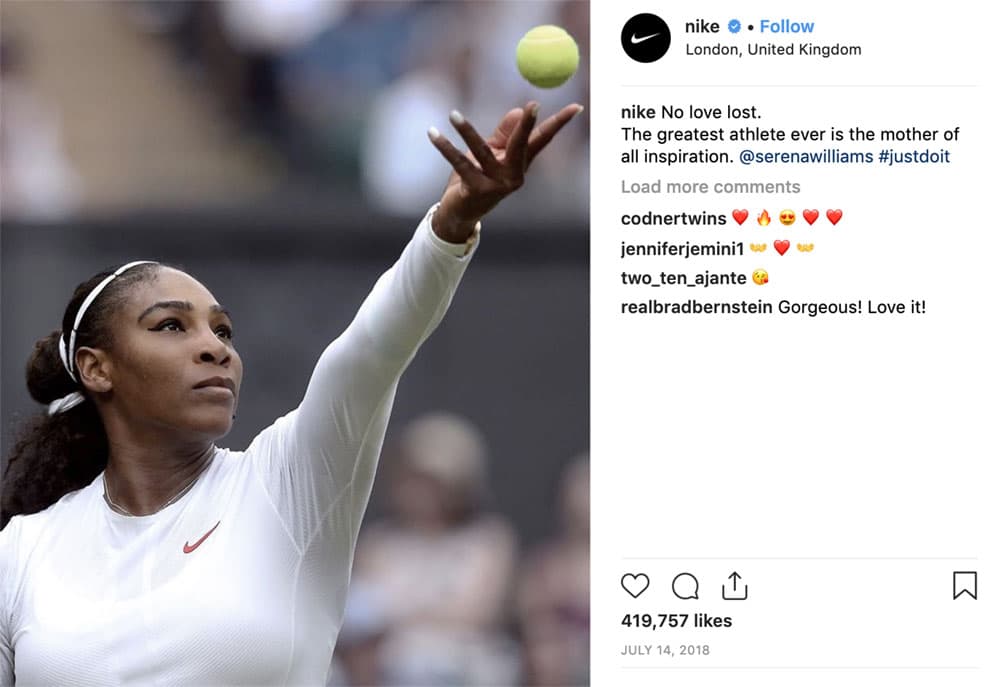
Task: Visit the codnertwins commenter profile
Action: pyautogui.click(x=673, y=219)
